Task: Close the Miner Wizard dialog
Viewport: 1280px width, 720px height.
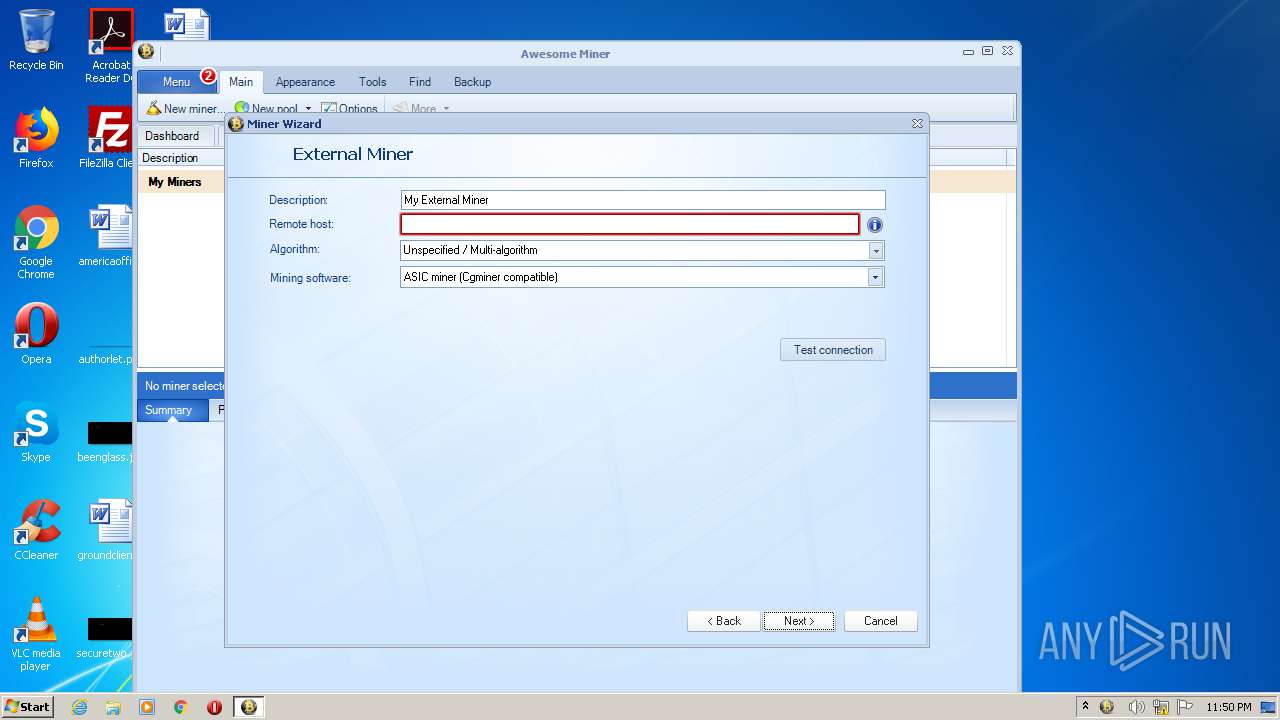Action: [x=917, y=124]
